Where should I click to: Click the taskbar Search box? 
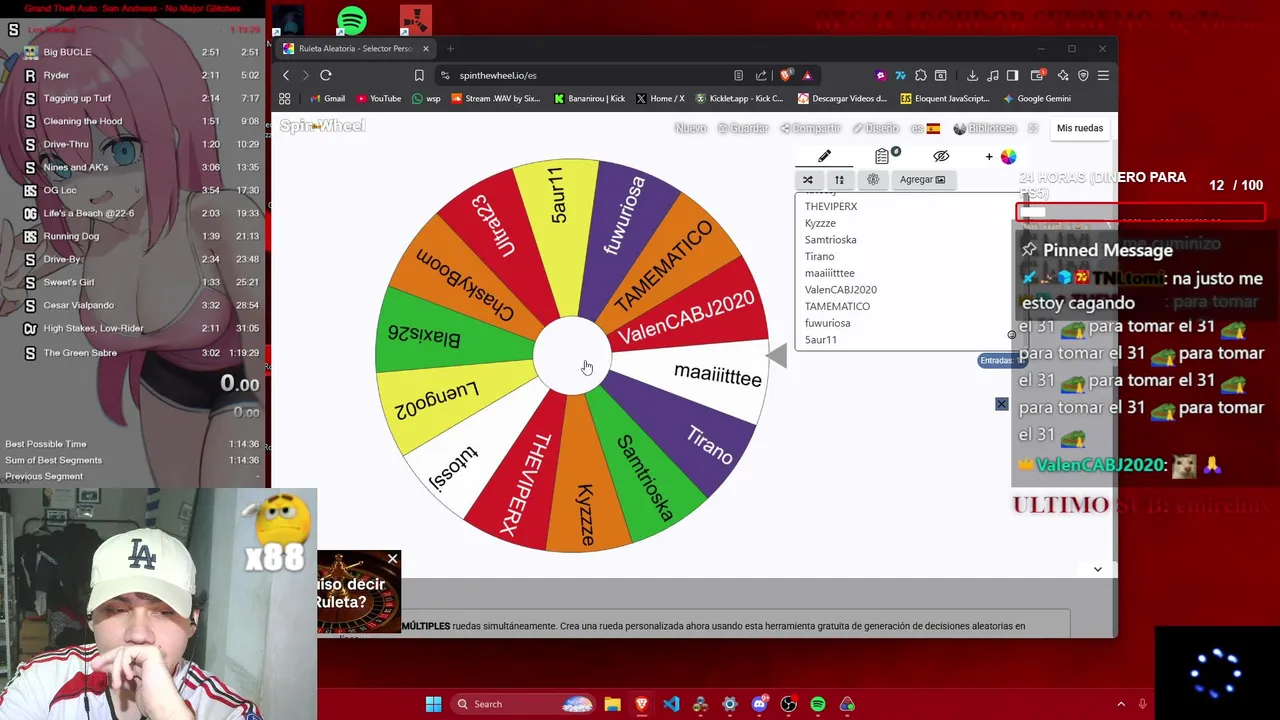pyautogui.click(x=523, y=704)
